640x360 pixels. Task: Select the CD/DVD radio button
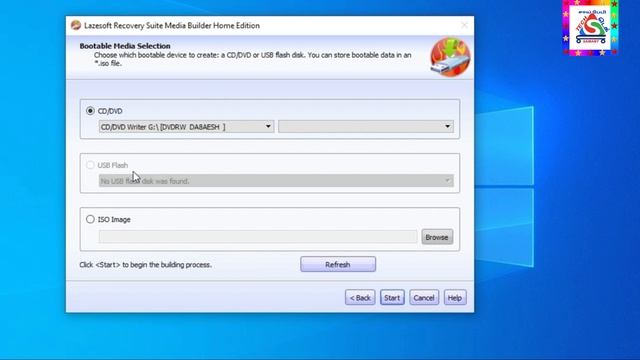(x=90, y=111)
